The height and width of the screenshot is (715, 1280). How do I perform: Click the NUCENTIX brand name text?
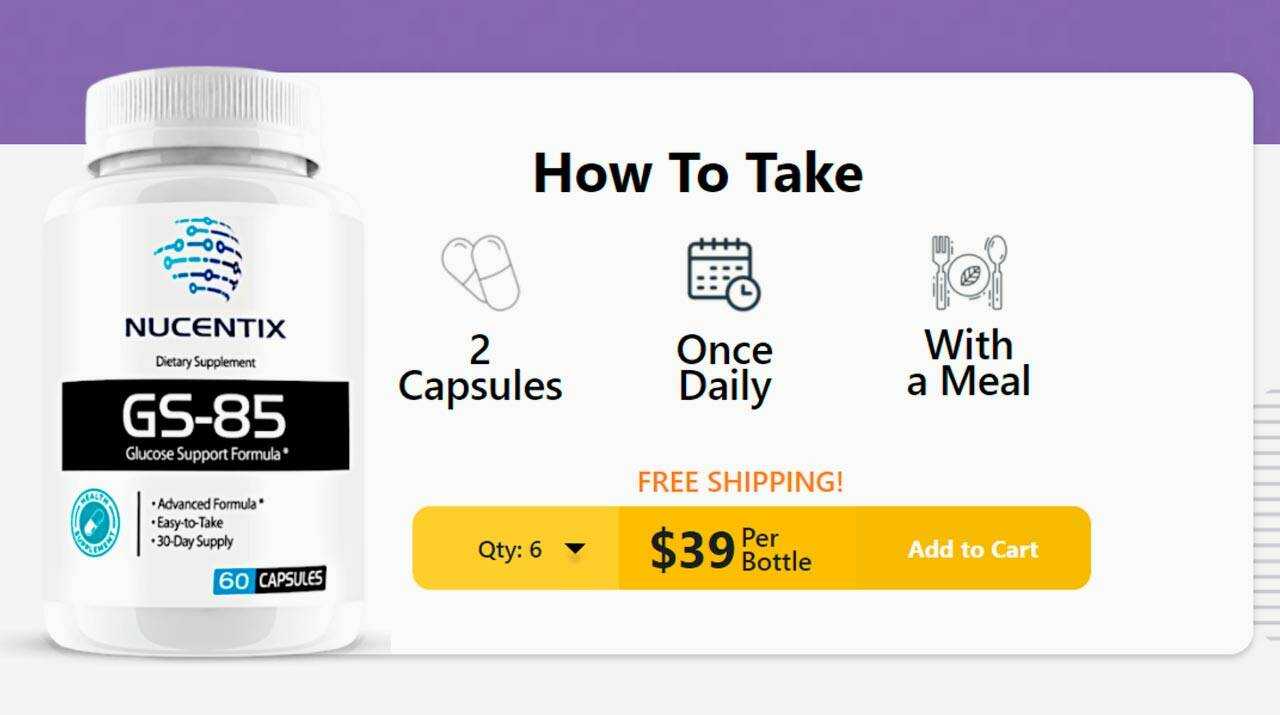[205, 328]
